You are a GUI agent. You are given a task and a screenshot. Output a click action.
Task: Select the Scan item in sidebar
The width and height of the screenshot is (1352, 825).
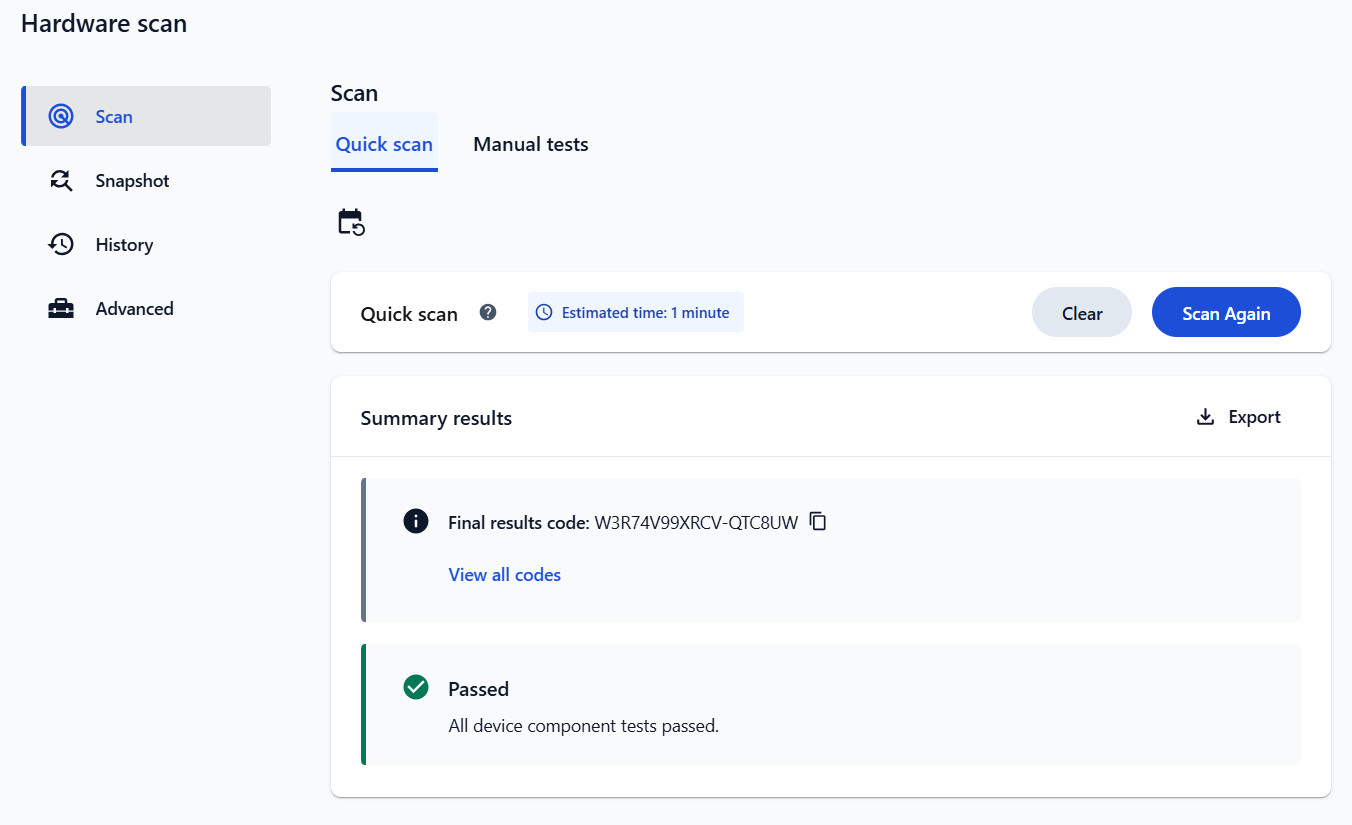pos(146,116)
